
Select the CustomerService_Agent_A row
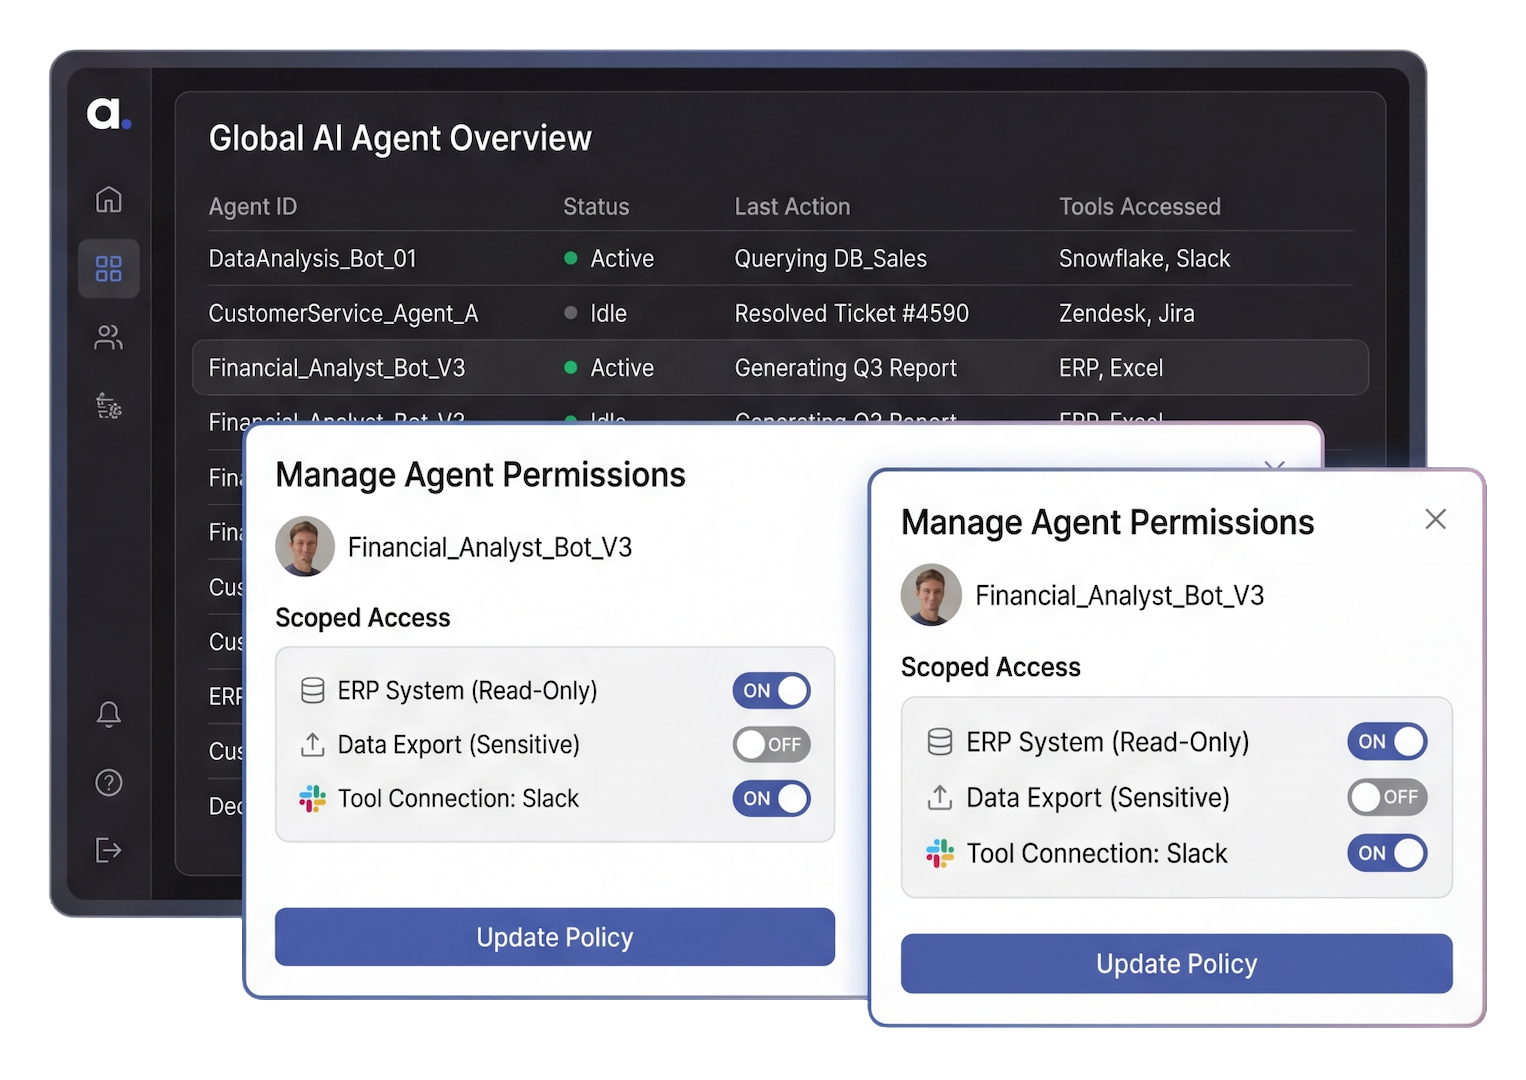click(x=343, y=314)
